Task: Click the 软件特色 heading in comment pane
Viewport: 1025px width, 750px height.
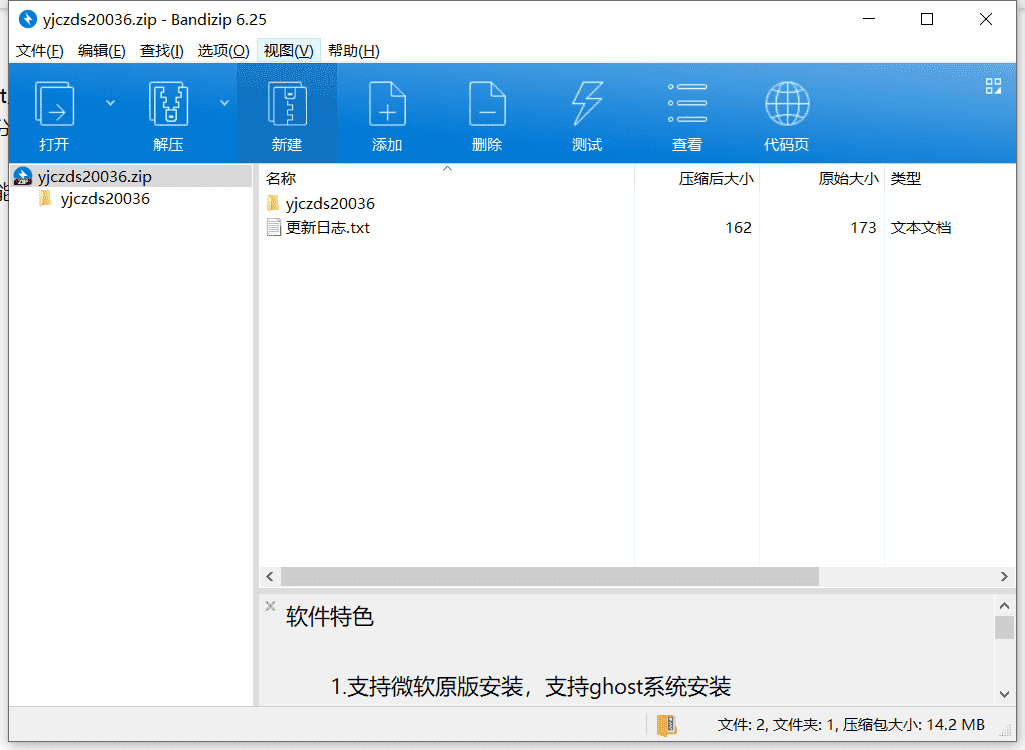Action: (329, 617)
